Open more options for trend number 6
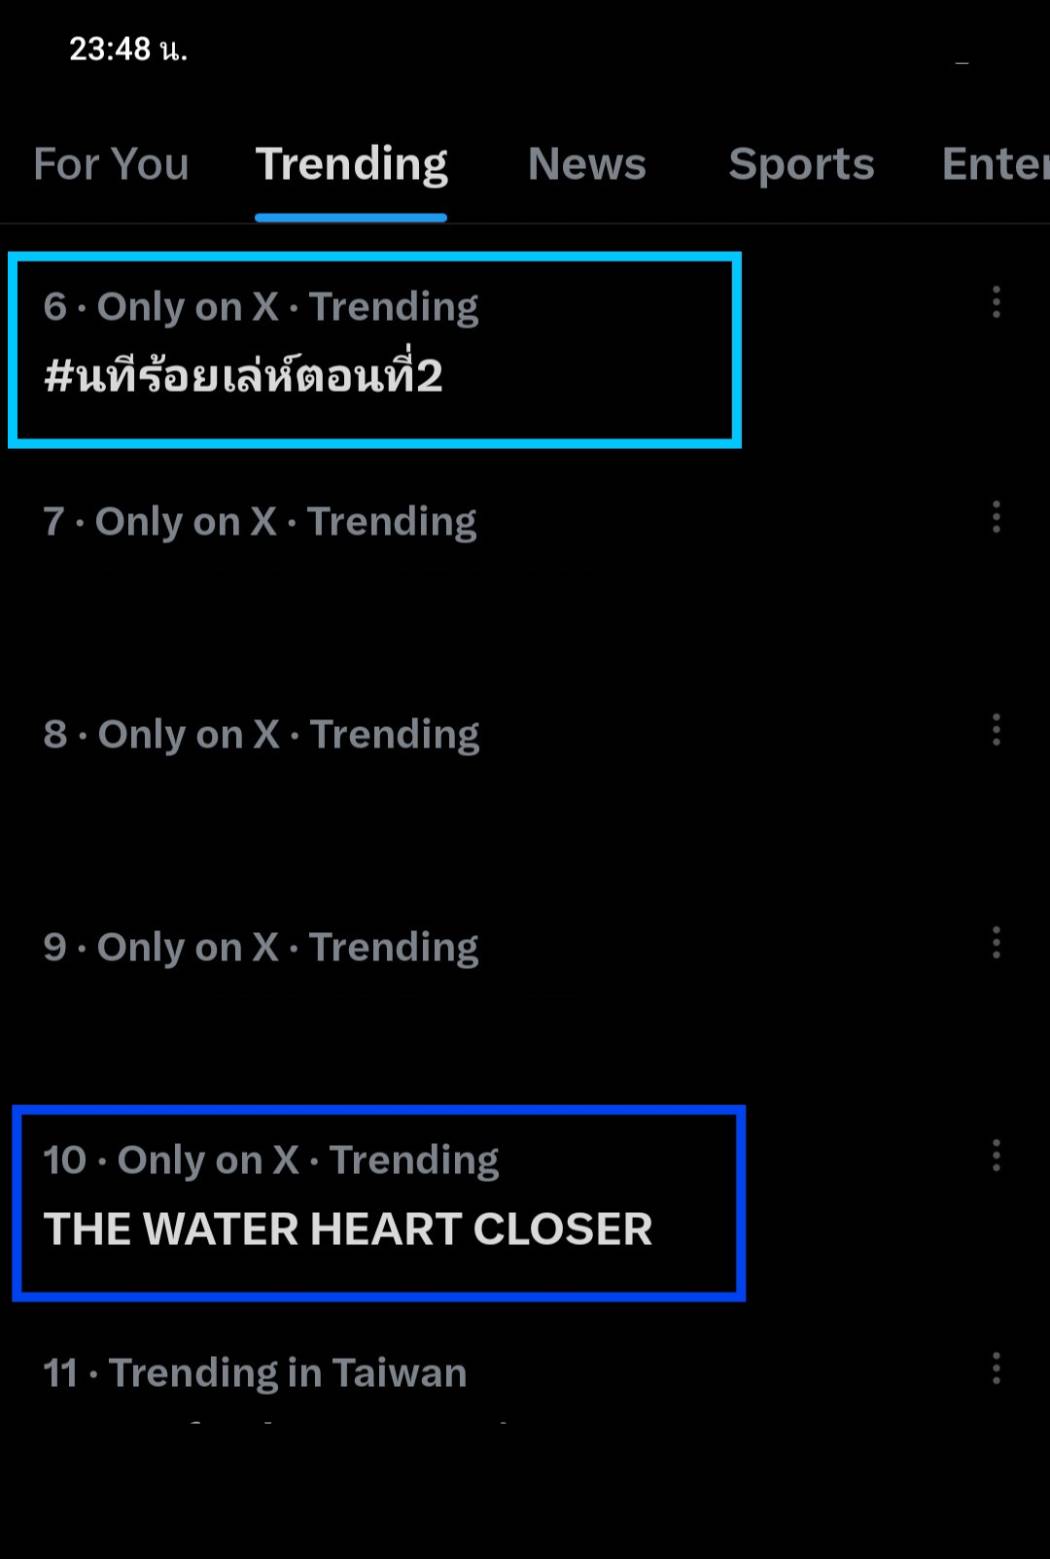 pos(996,302)
